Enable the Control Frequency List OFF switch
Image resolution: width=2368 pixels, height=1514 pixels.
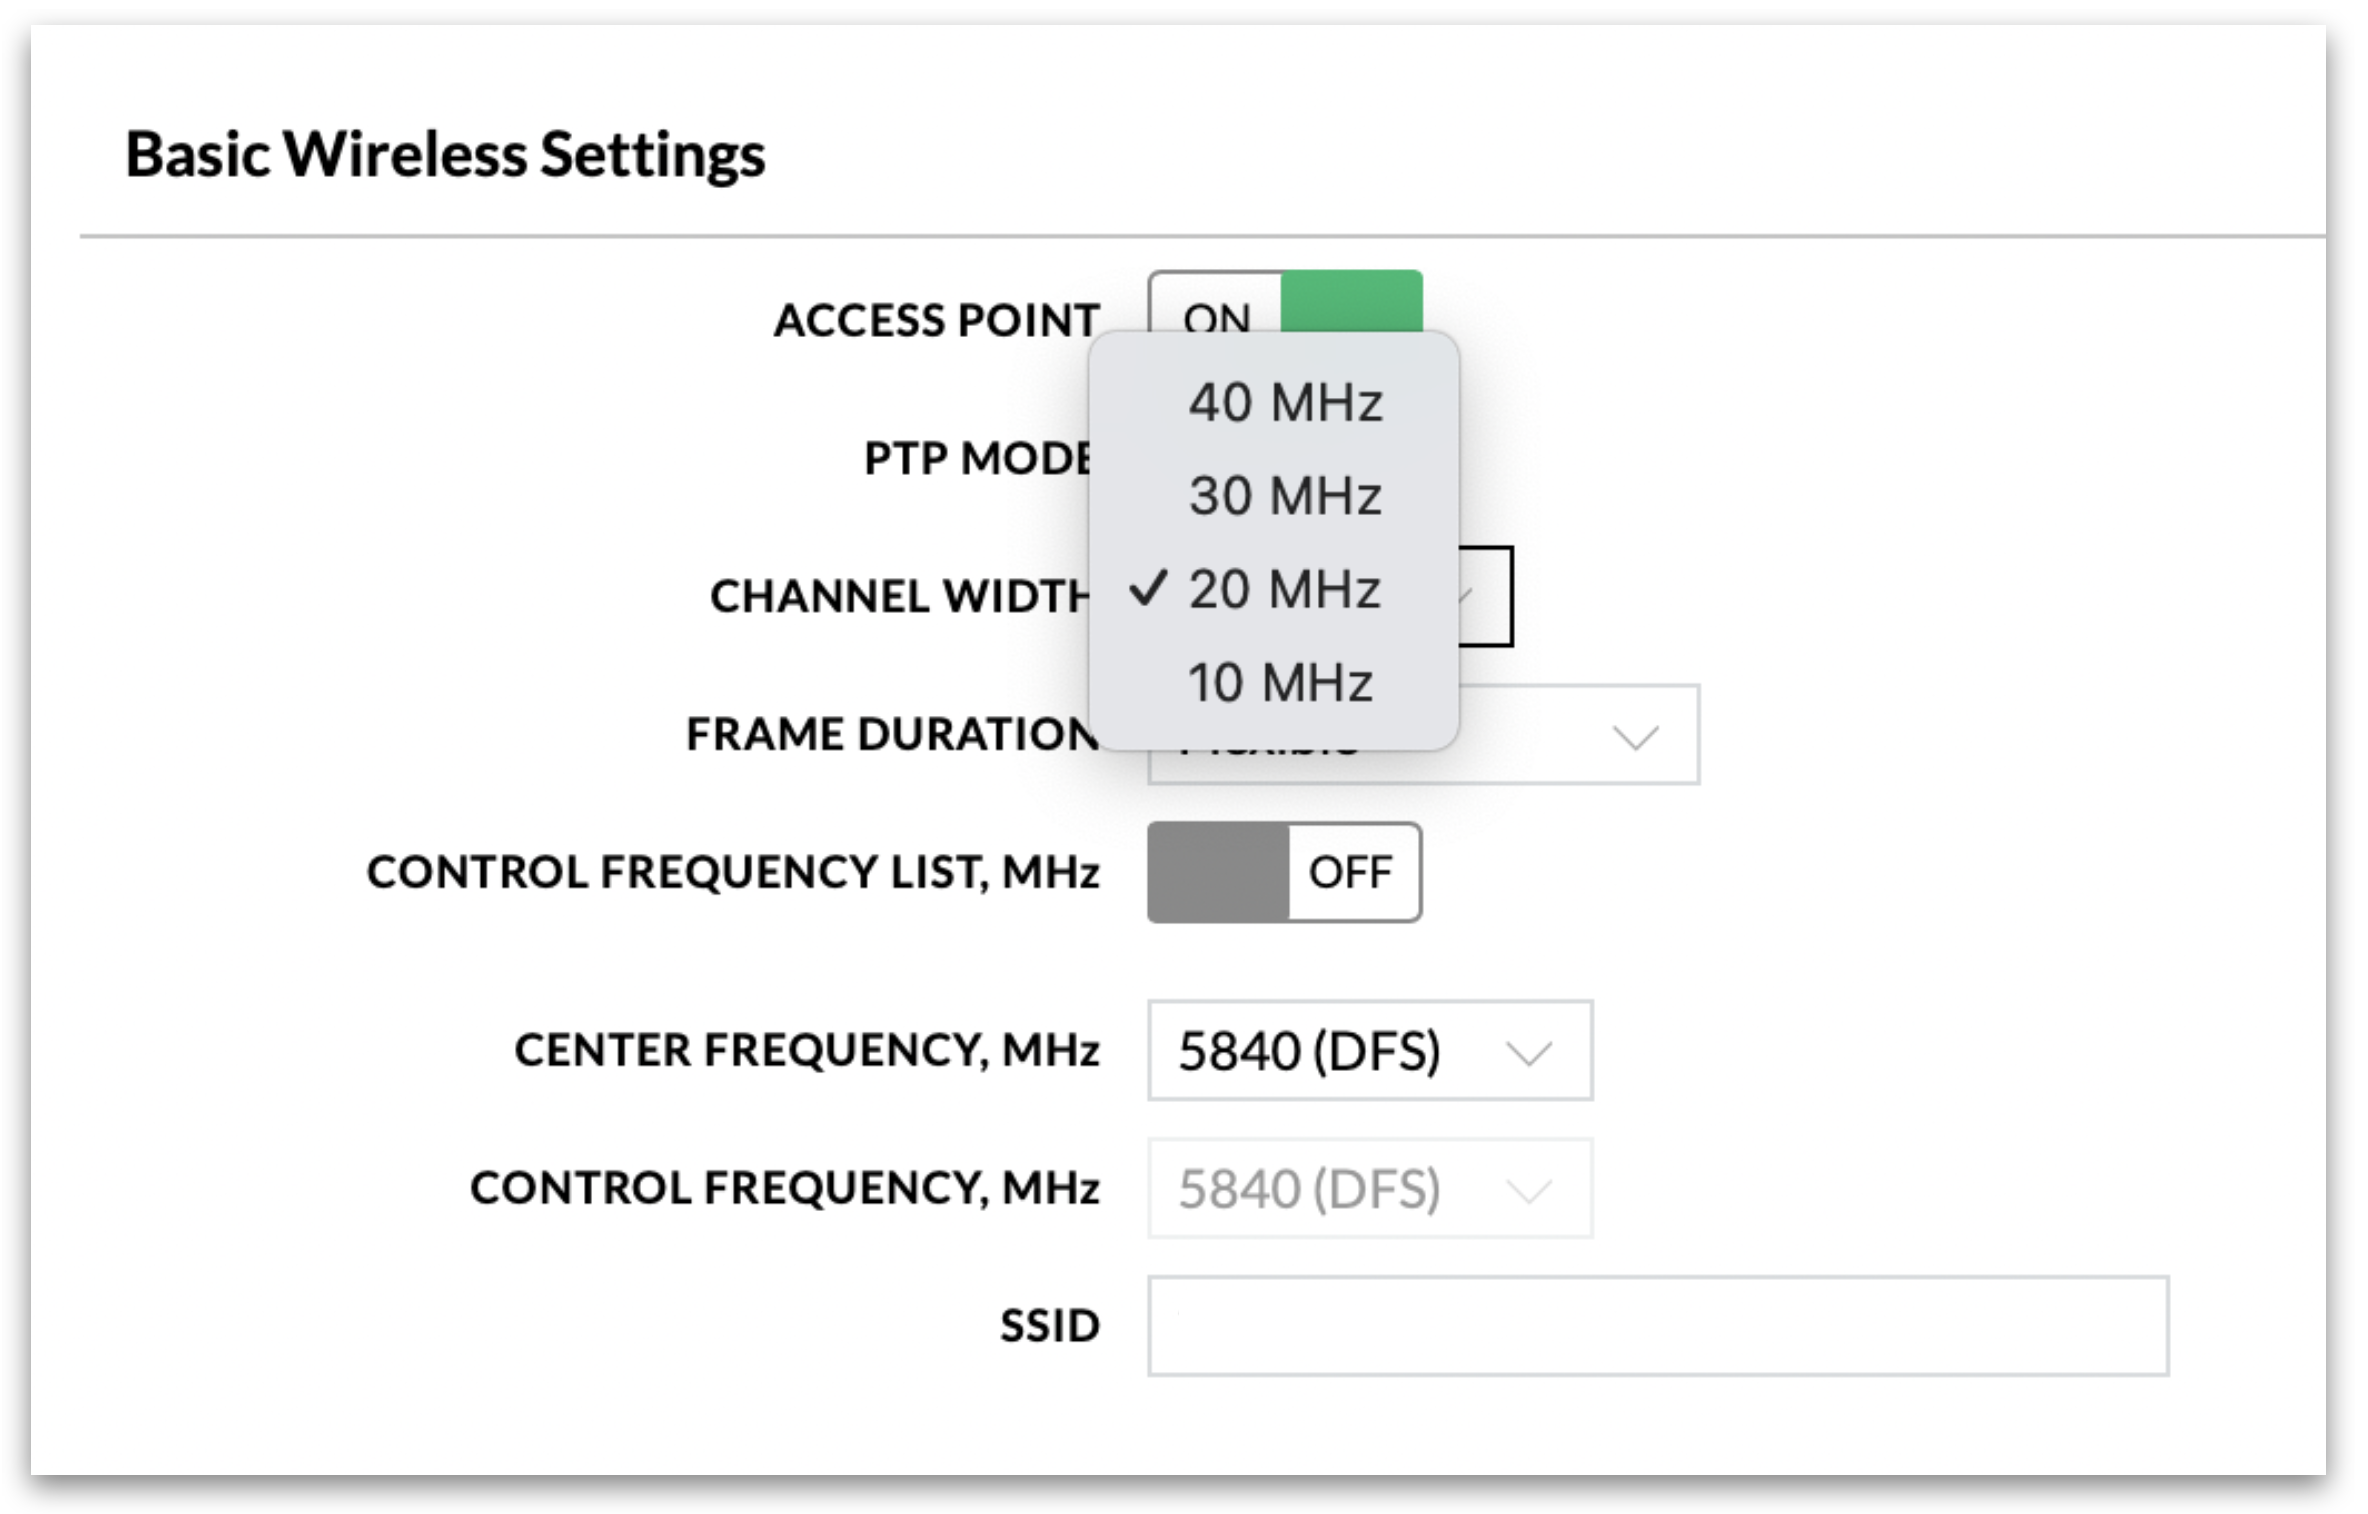coord(1285,872)
